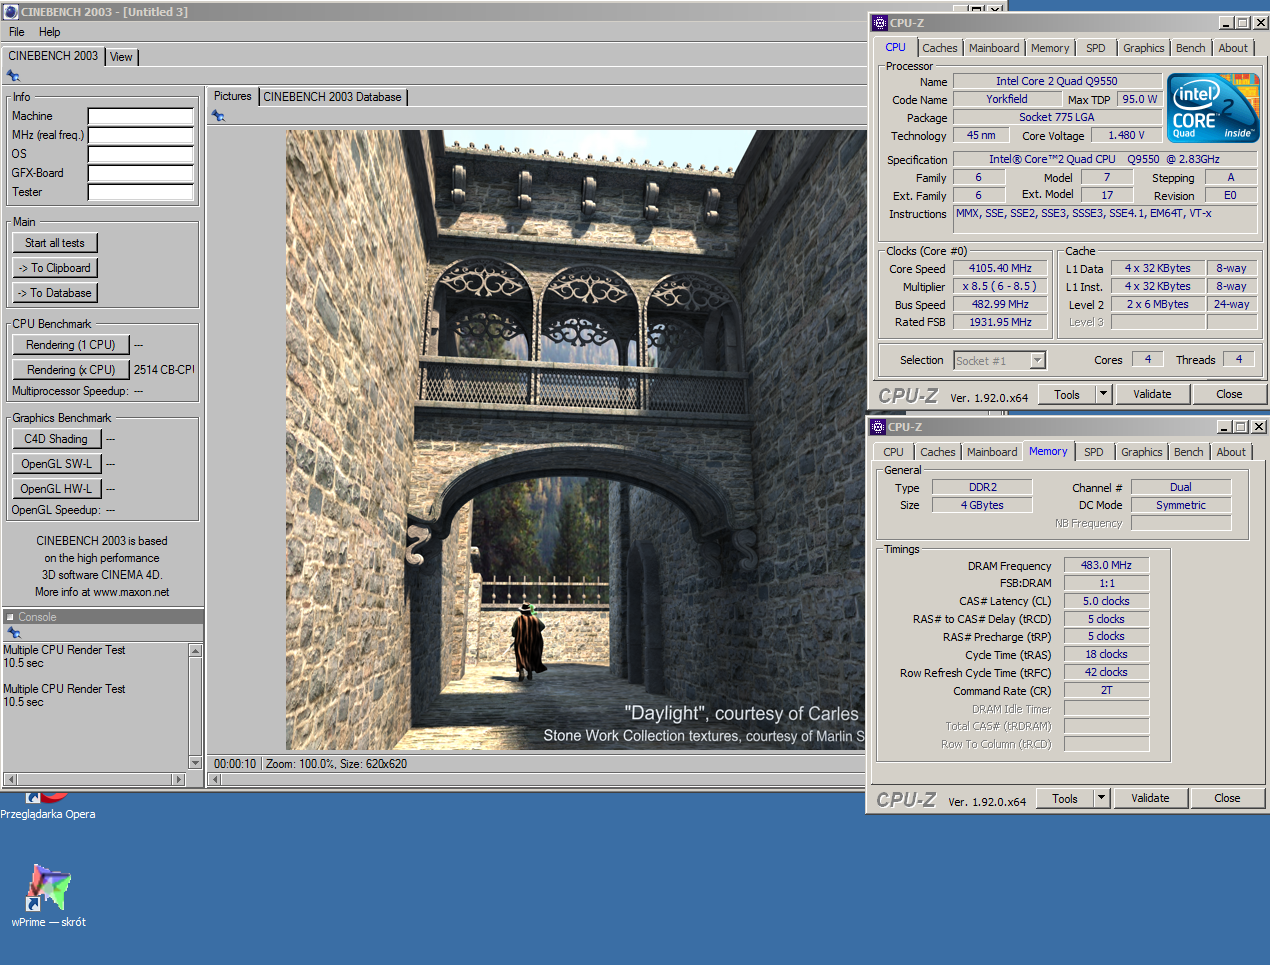Open the SPD tab in upper CPU-Z window

tap(1096, 48)
